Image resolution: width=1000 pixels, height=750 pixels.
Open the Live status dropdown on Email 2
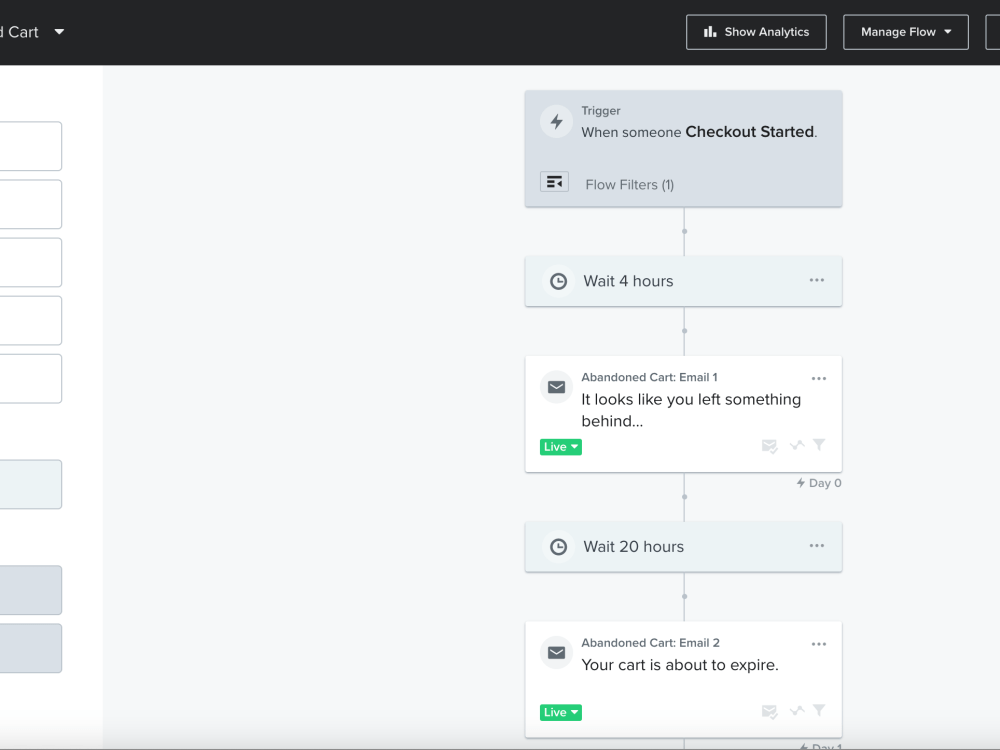[x=560, y=712]
